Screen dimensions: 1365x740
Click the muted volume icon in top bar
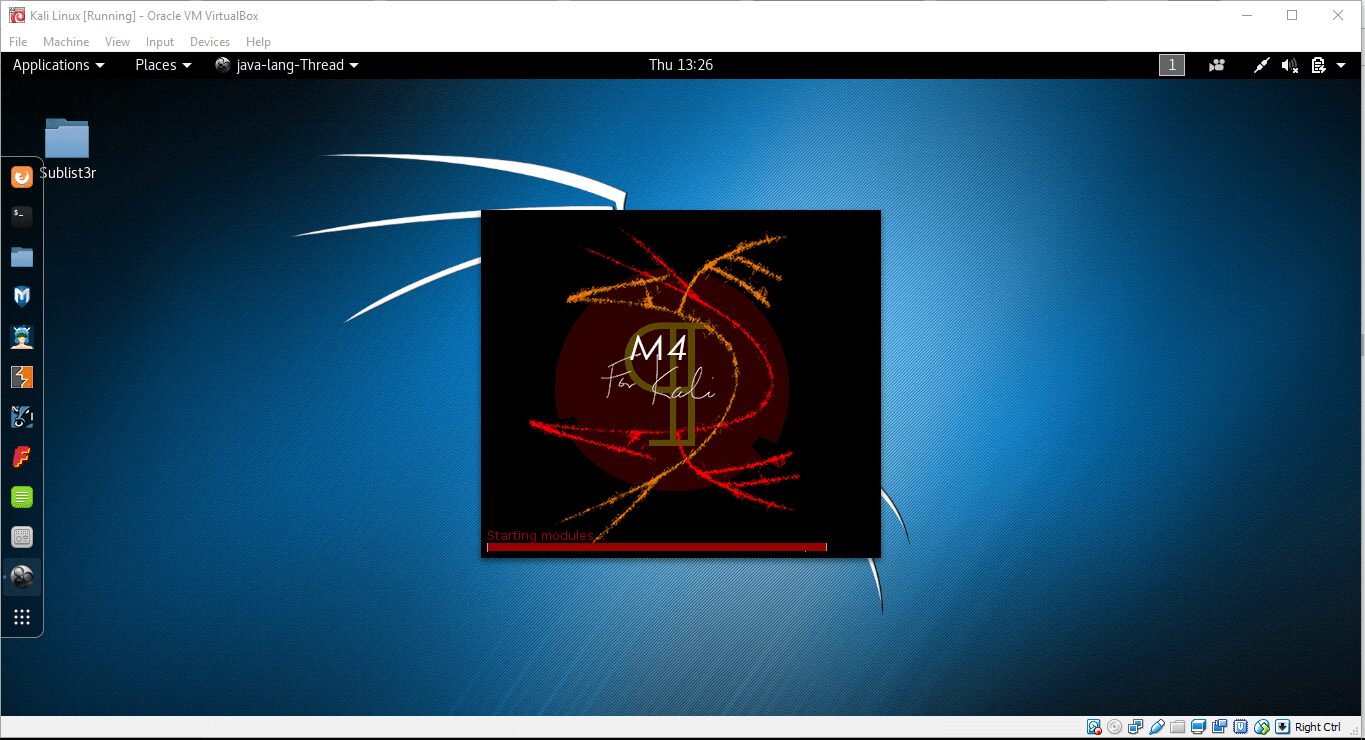click(1290, 65)
